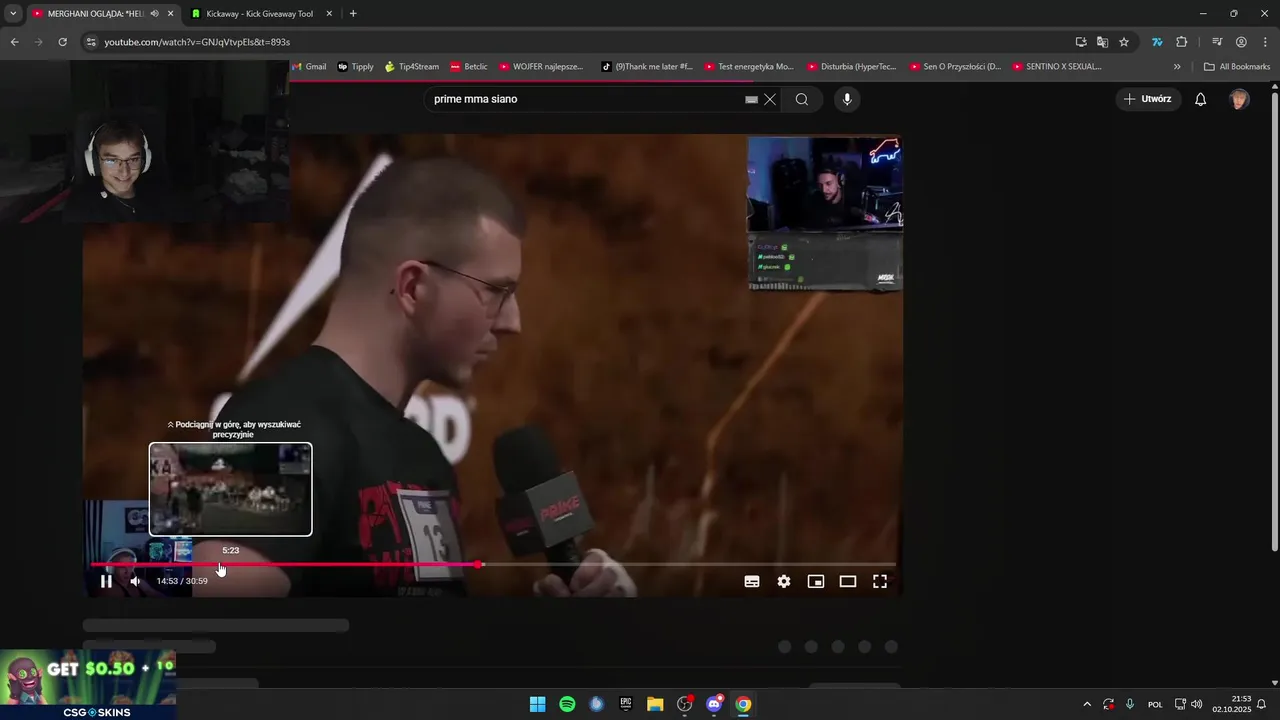Click the CSG SKINS promo banner

pos(88,685)
